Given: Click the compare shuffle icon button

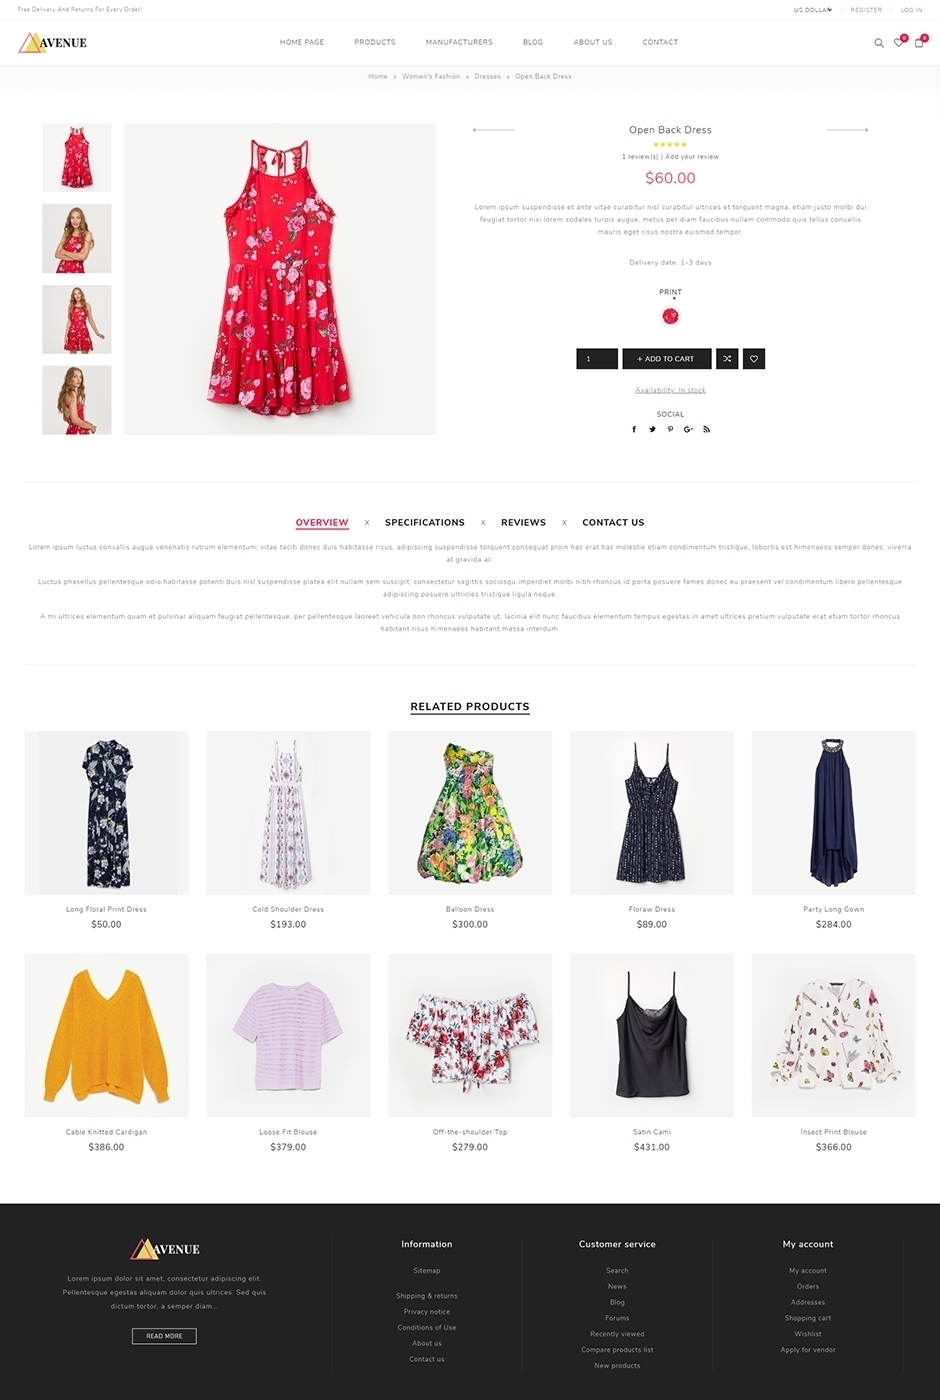Looking at the screenshot, I should click(x=727, y=359).
